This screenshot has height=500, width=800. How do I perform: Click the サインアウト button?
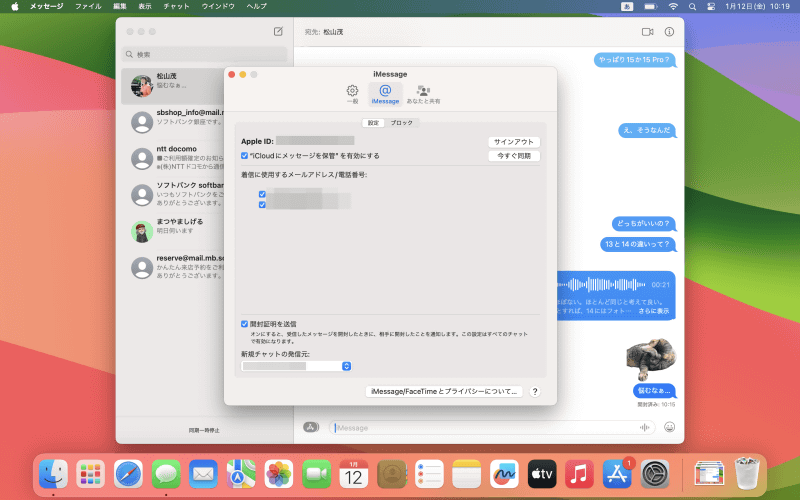click(x=514, y=142)
